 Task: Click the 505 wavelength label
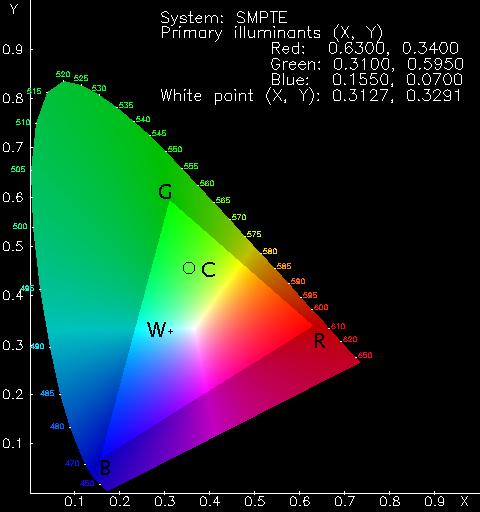click(18, 169)
